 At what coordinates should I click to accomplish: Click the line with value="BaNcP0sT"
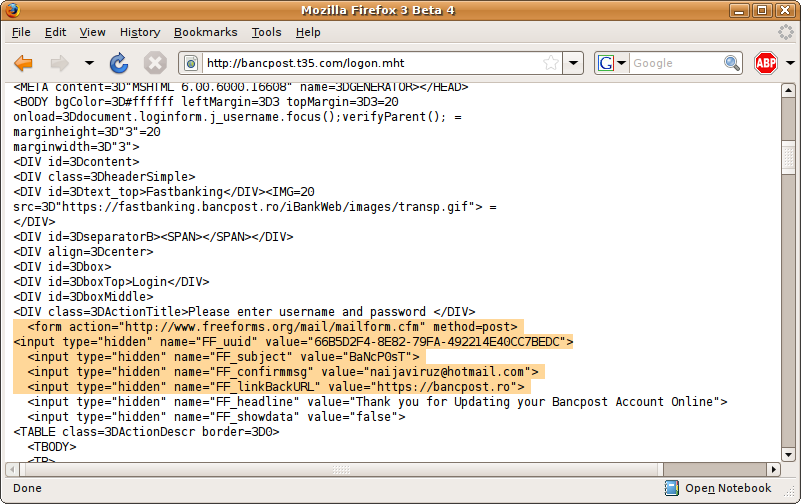point(223,356)
